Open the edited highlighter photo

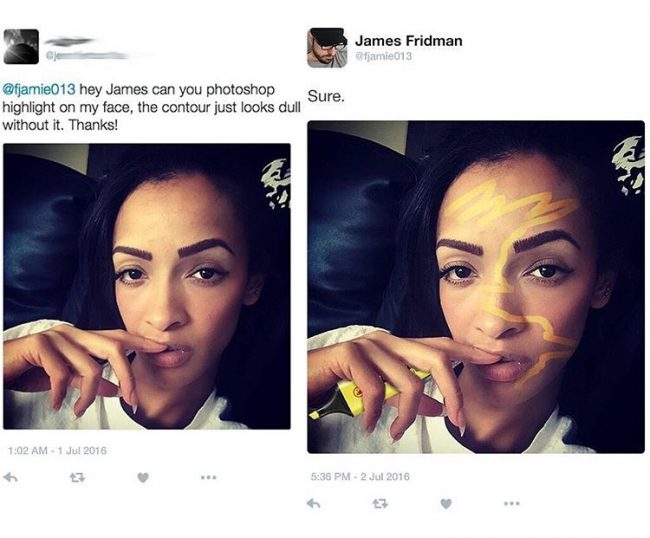click(476, 287)
